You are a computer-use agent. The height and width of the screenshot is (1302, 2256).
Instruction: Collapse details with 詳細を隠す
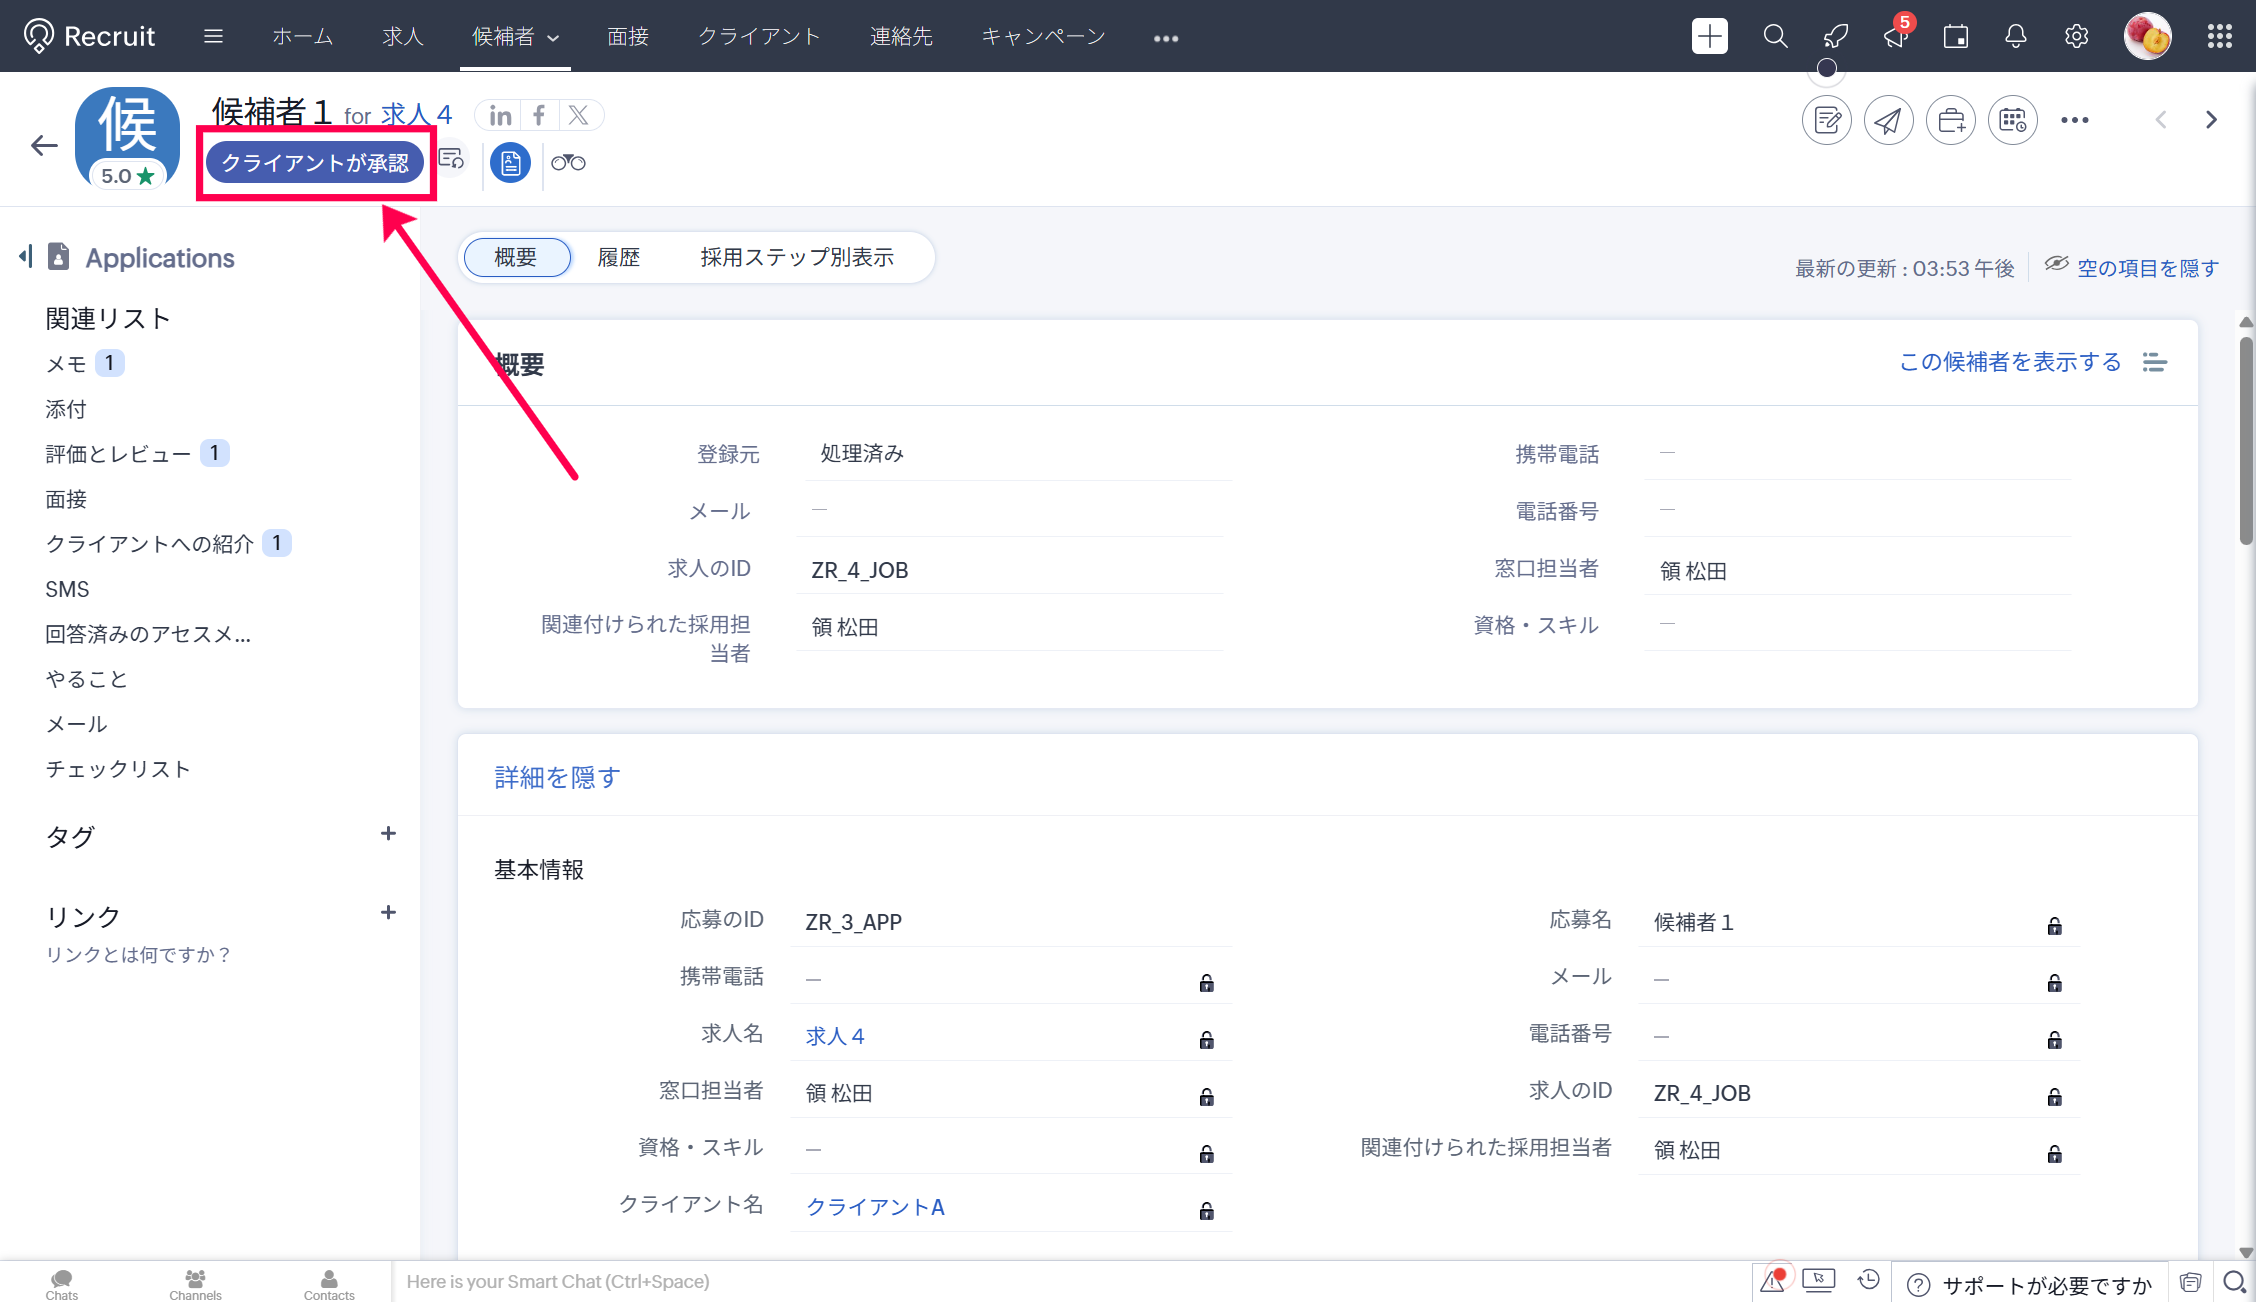557,777
